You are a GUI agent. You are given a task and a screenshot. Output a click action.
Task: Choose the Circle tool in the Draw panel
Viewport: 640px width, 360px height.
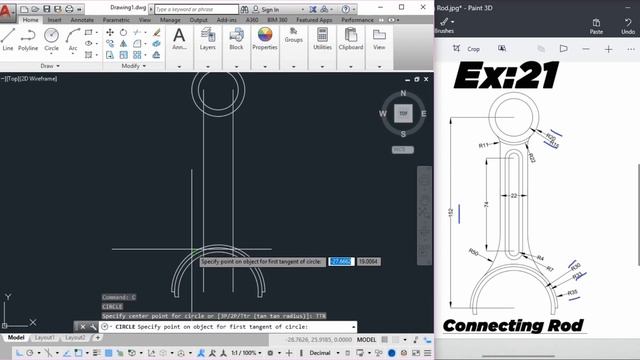[51, 39]
